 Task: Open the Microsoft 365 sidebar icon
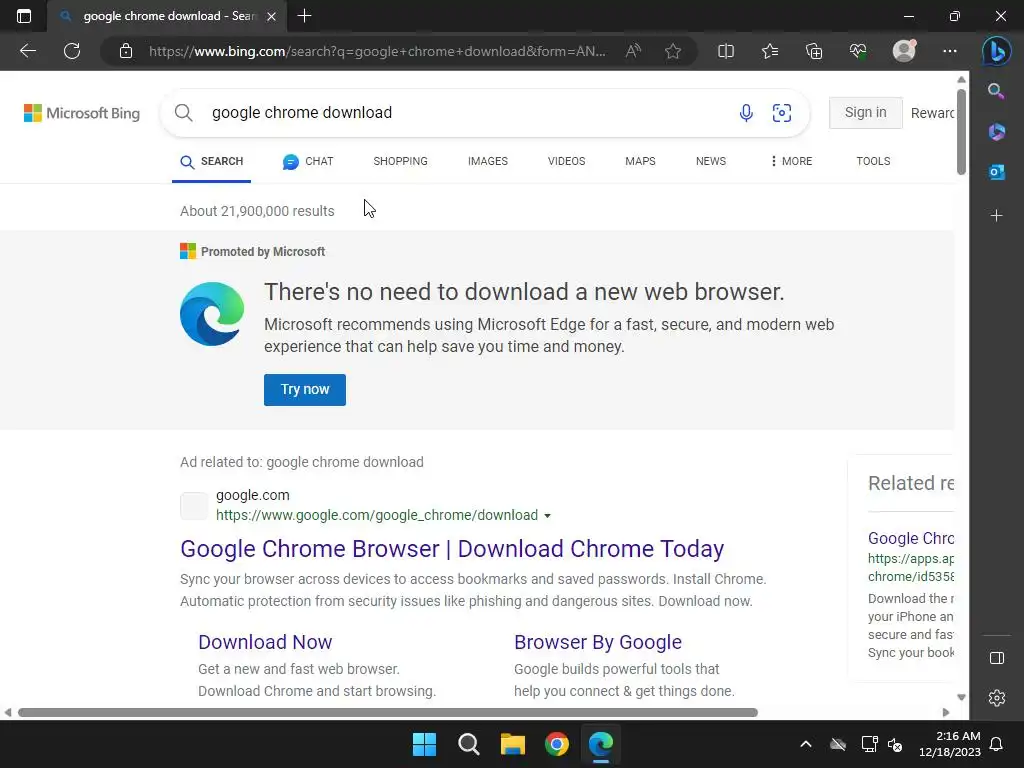point(996,131)
